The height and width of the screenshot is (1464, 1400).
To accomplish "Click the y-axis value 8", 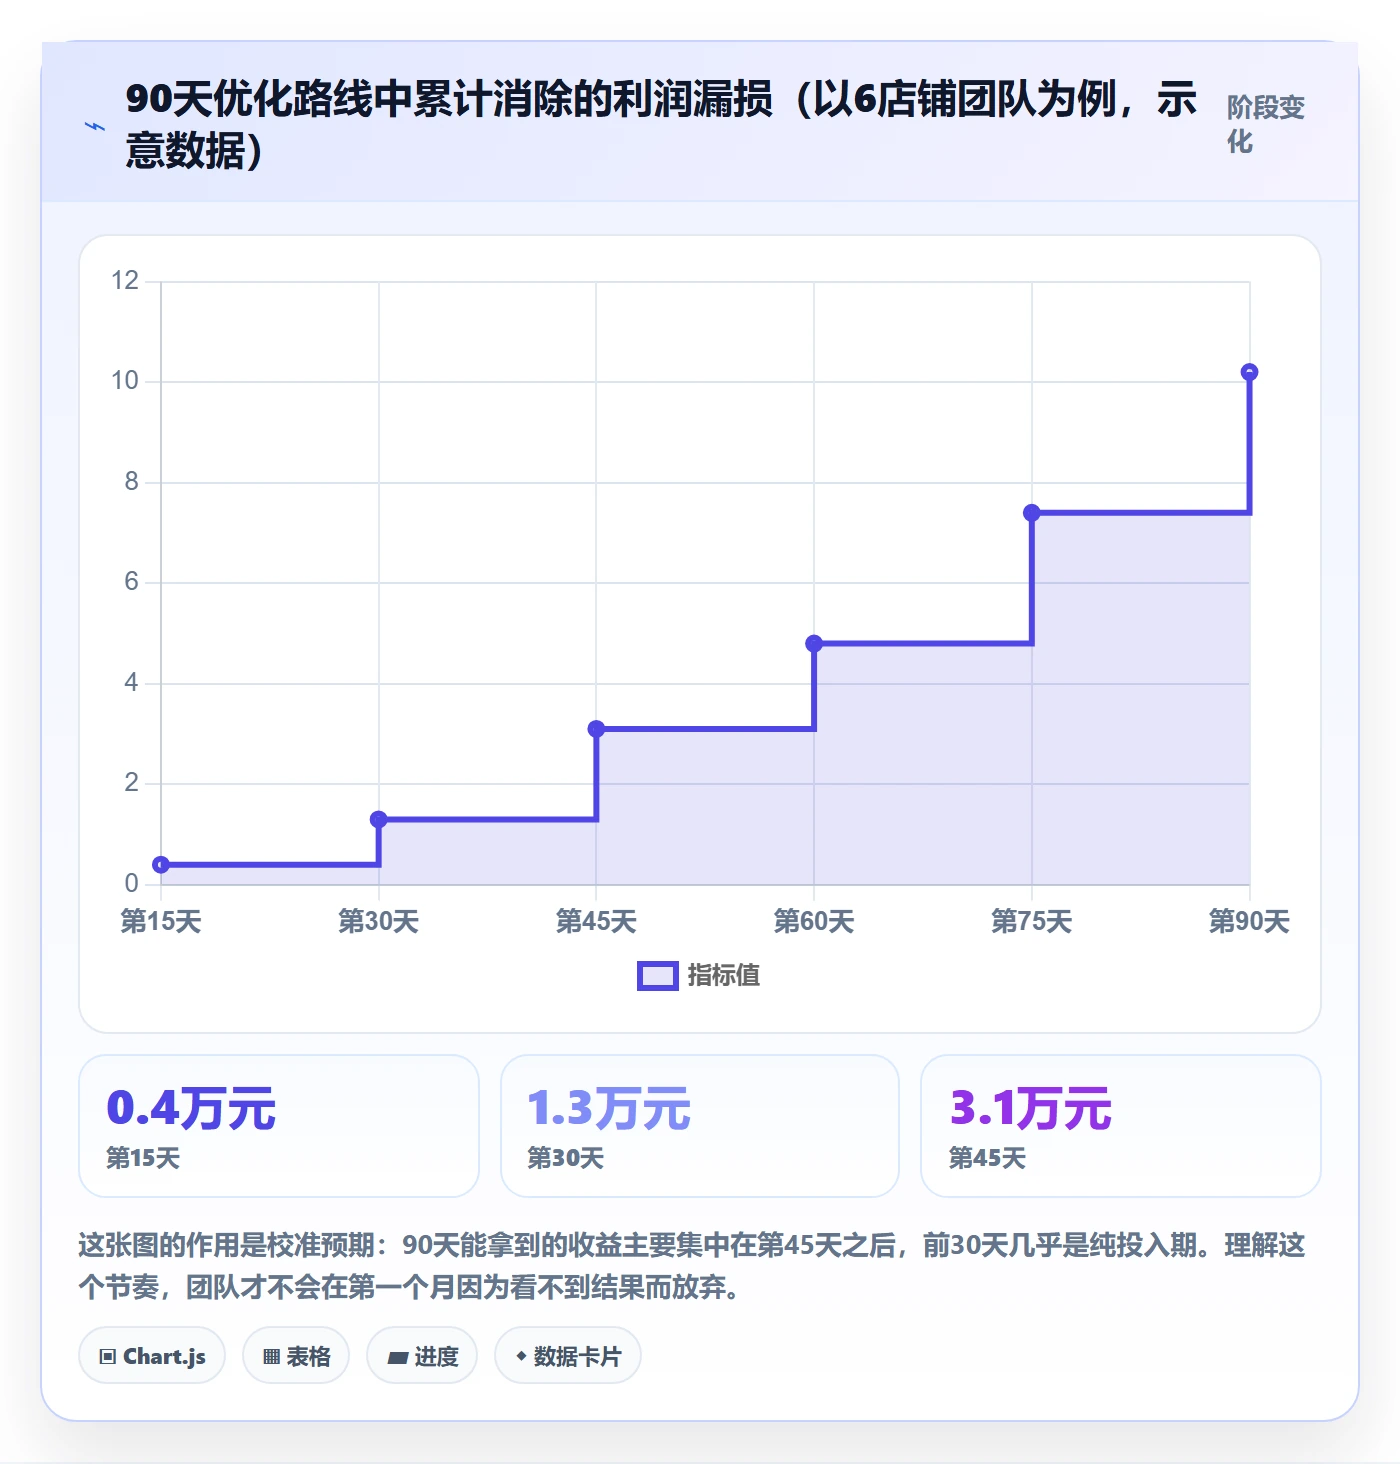I will pyautogui.click(x=131, y=482).
